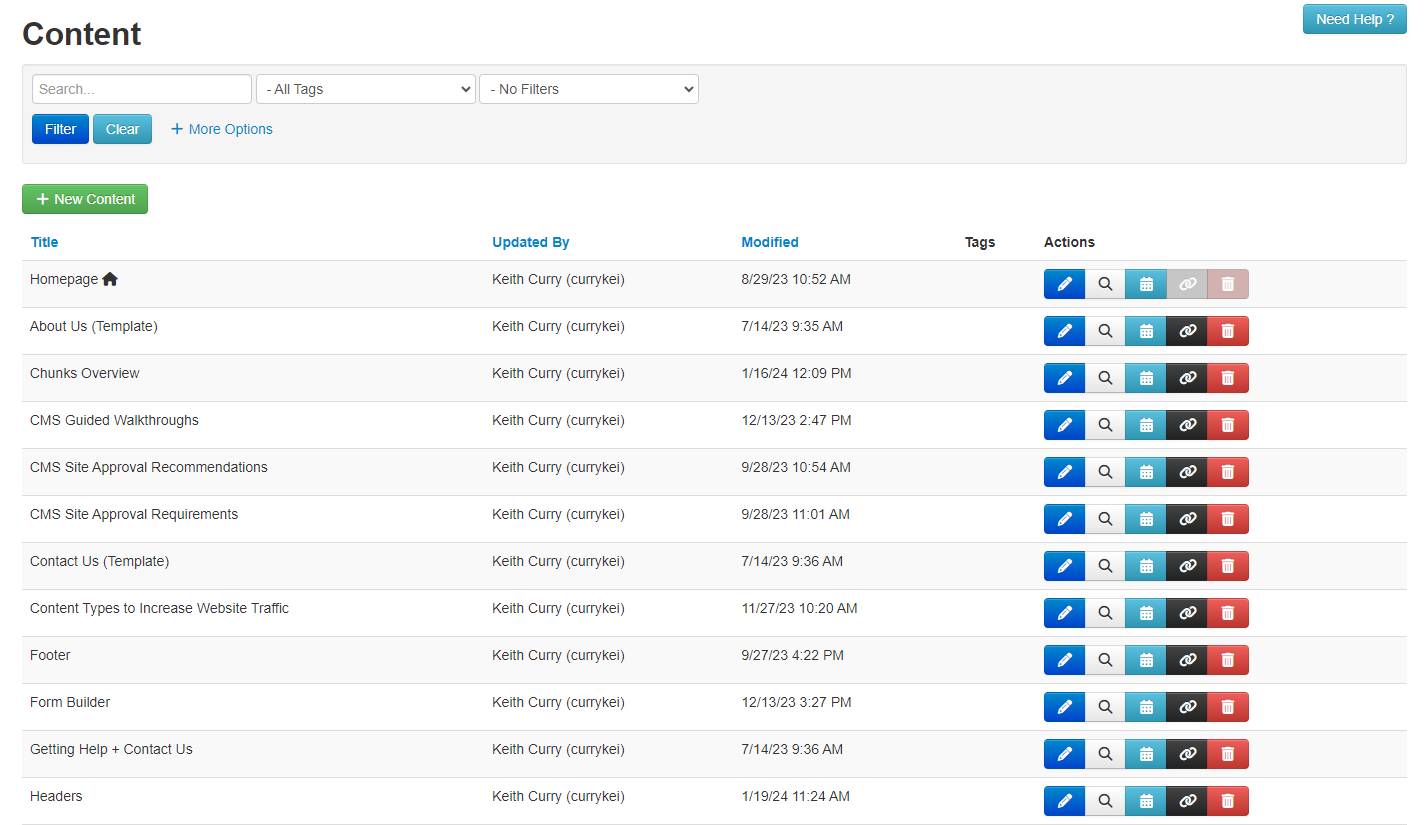Sort by the Title column header
This screenshot has width=1425, height=825.
[x=44, y=242]
